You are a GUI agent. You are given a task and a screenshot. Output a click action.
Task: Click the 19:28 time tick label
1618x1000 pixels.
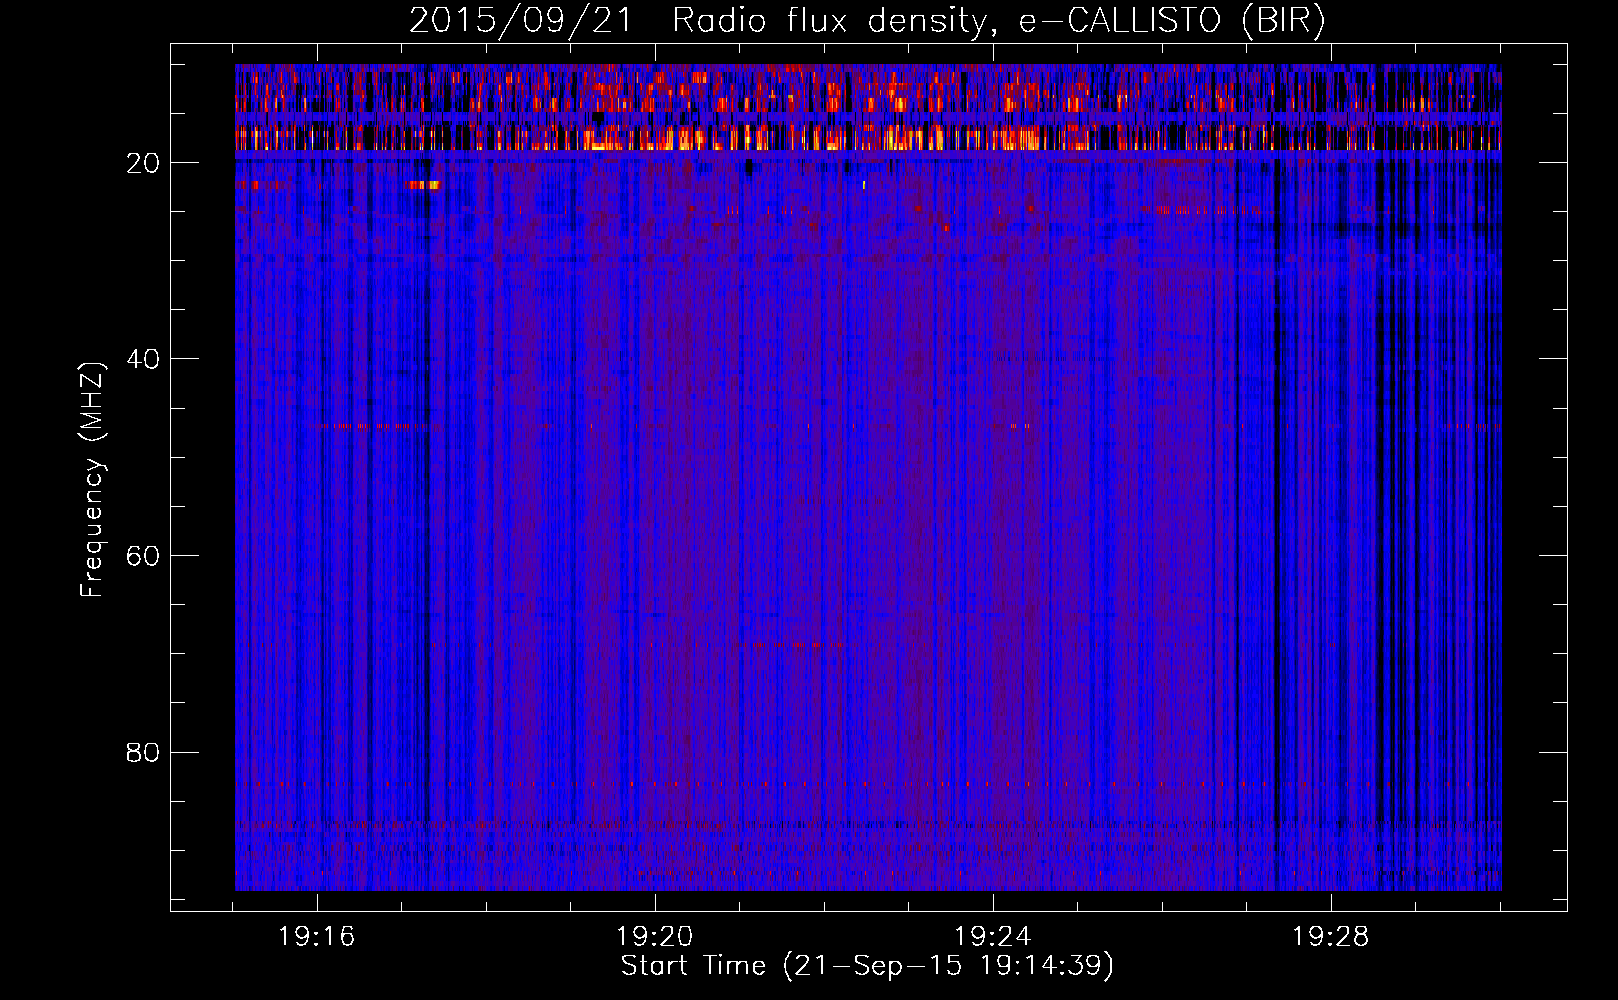point(1331,937)
